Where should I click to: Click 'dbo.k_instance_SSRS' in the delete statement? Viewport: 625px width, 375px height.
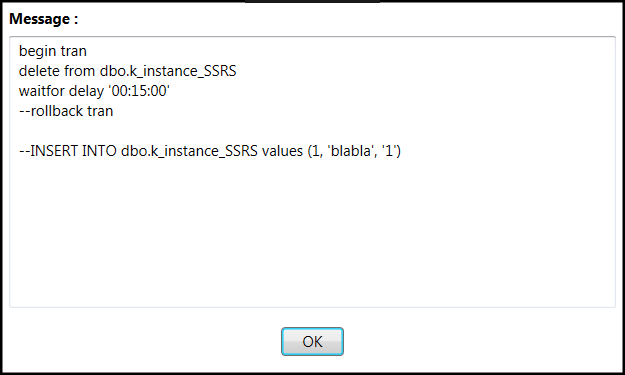168,71
